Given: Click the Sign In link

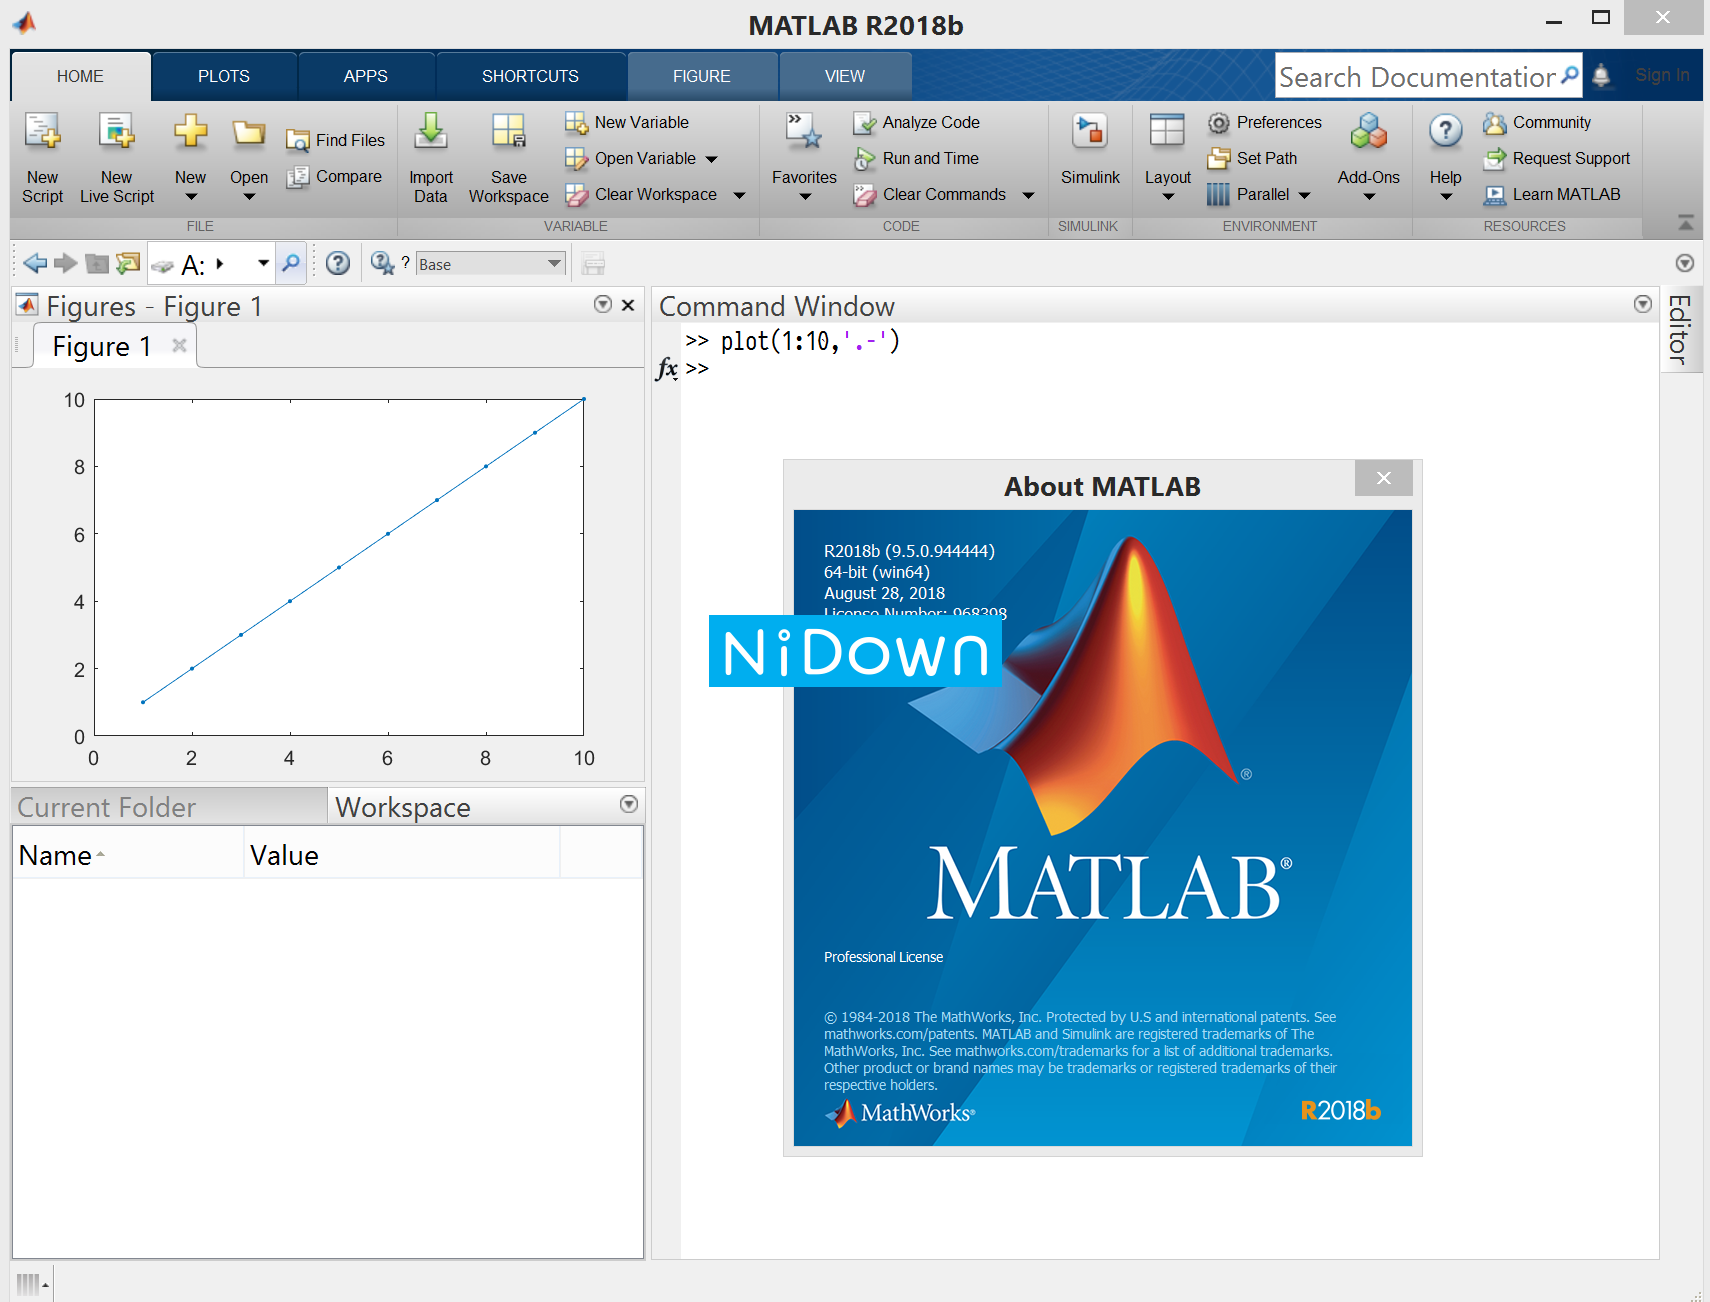Looking at the screenshot, I should [x=1662, y=74].
